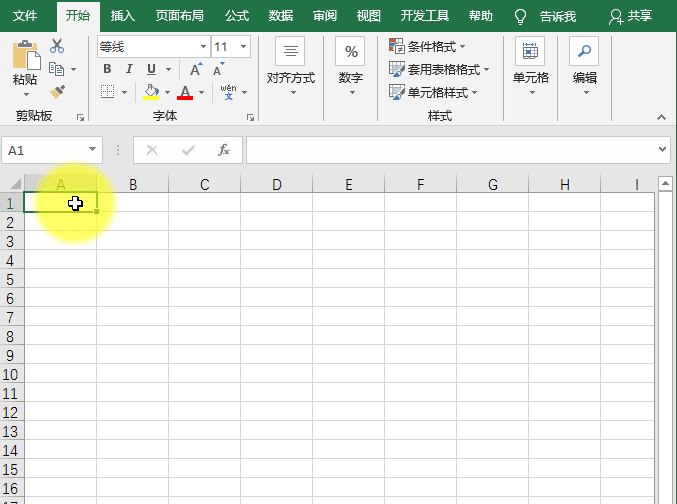Click the Decrease Font Size icon
The width and height of the screenshot is (677, 504).
click(219, 69)
